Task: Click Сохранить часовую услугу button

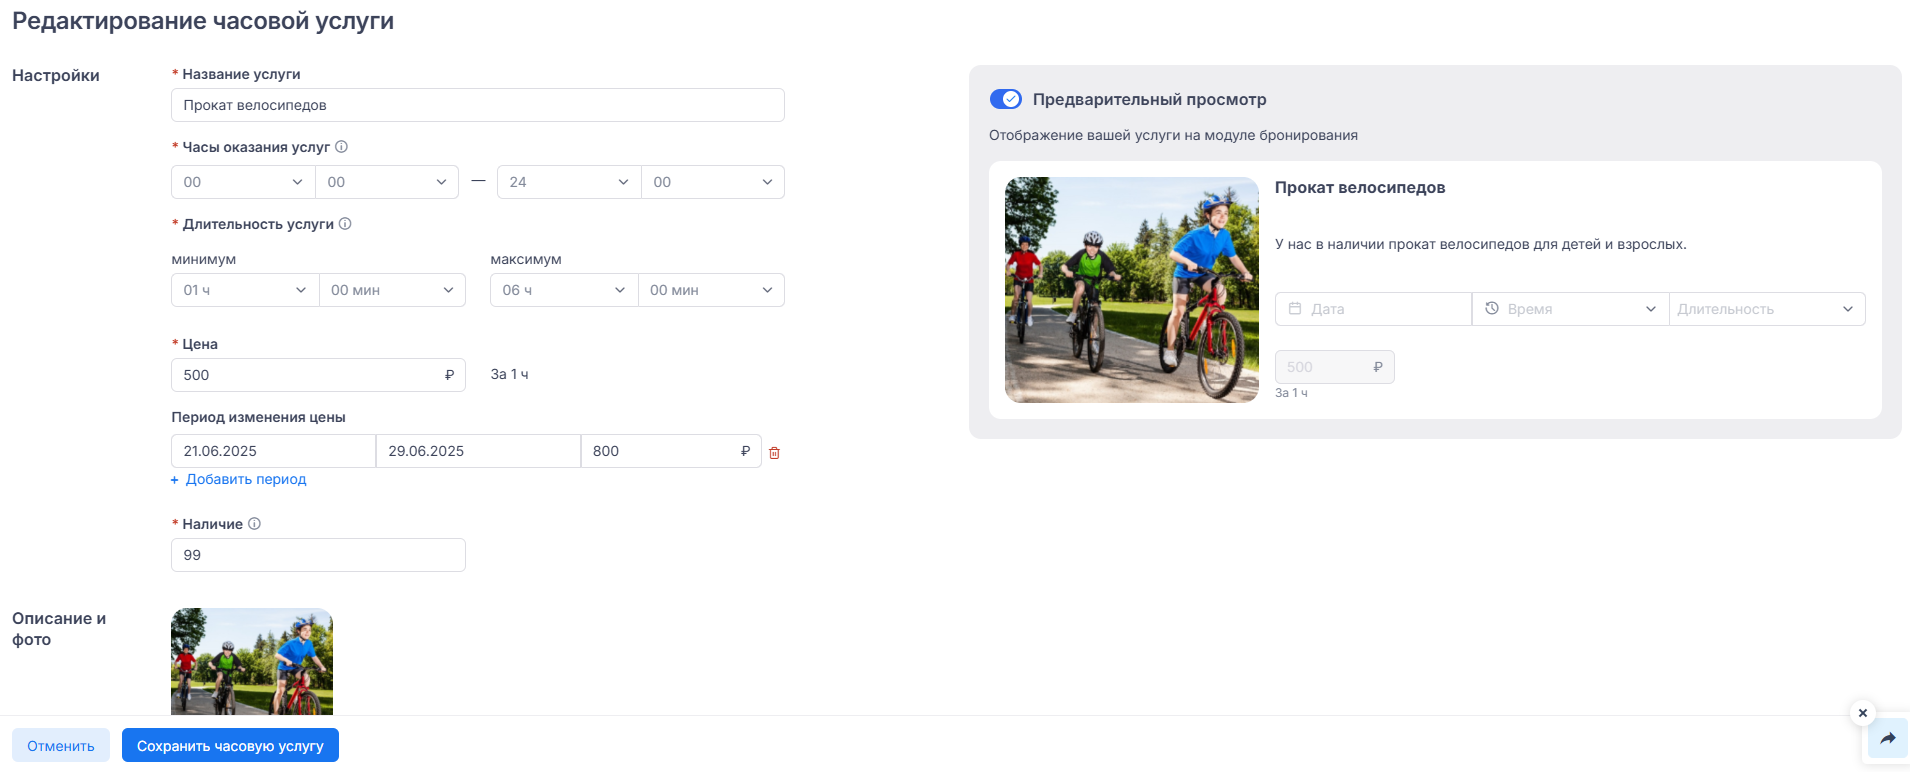Action: pos(230,745)
